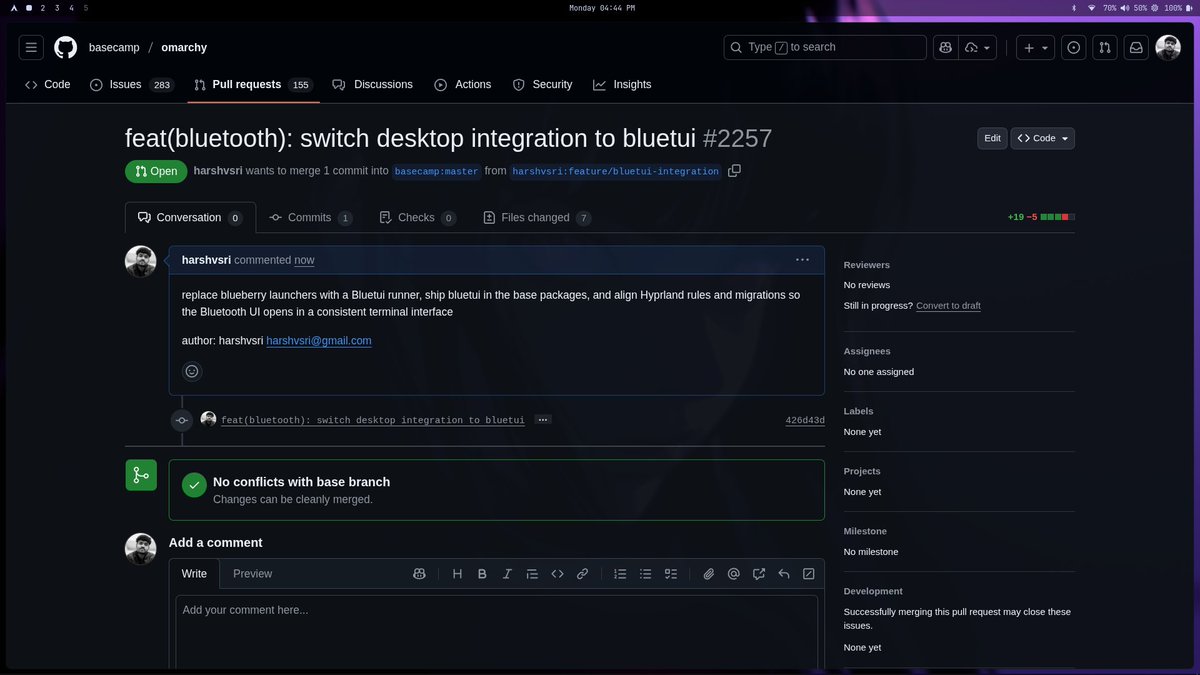The image size is (1200, 675).
Task: Open slash commands icon in editor
Action: coord(809,574)
